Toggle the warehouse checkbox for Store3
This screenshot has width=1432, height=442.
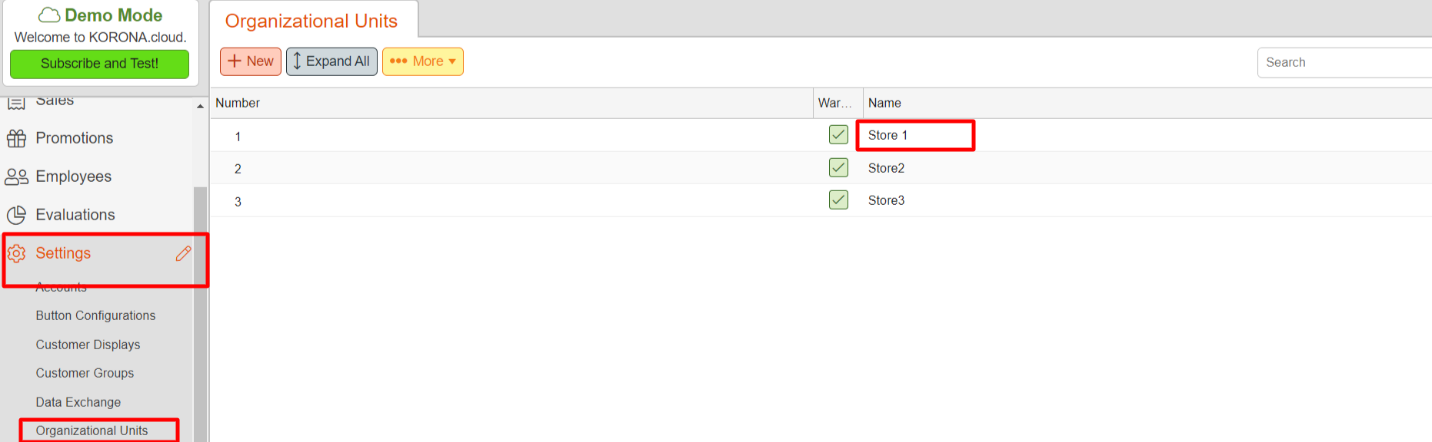click(838, 200)
